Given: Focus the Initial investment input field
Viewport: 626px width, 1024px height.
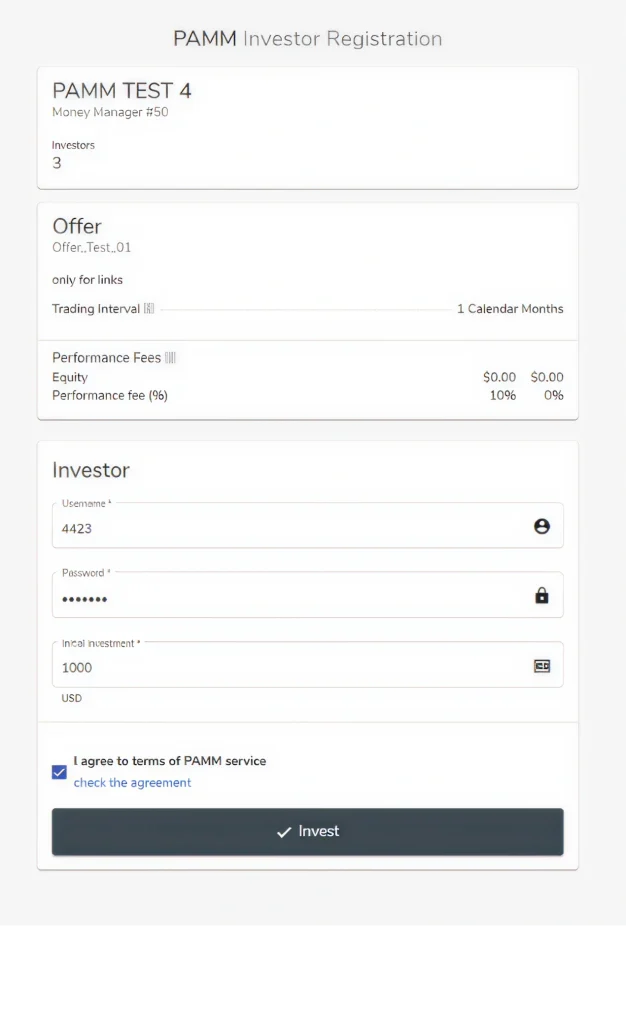Looking at the screenshot, I should coord(307,665).
